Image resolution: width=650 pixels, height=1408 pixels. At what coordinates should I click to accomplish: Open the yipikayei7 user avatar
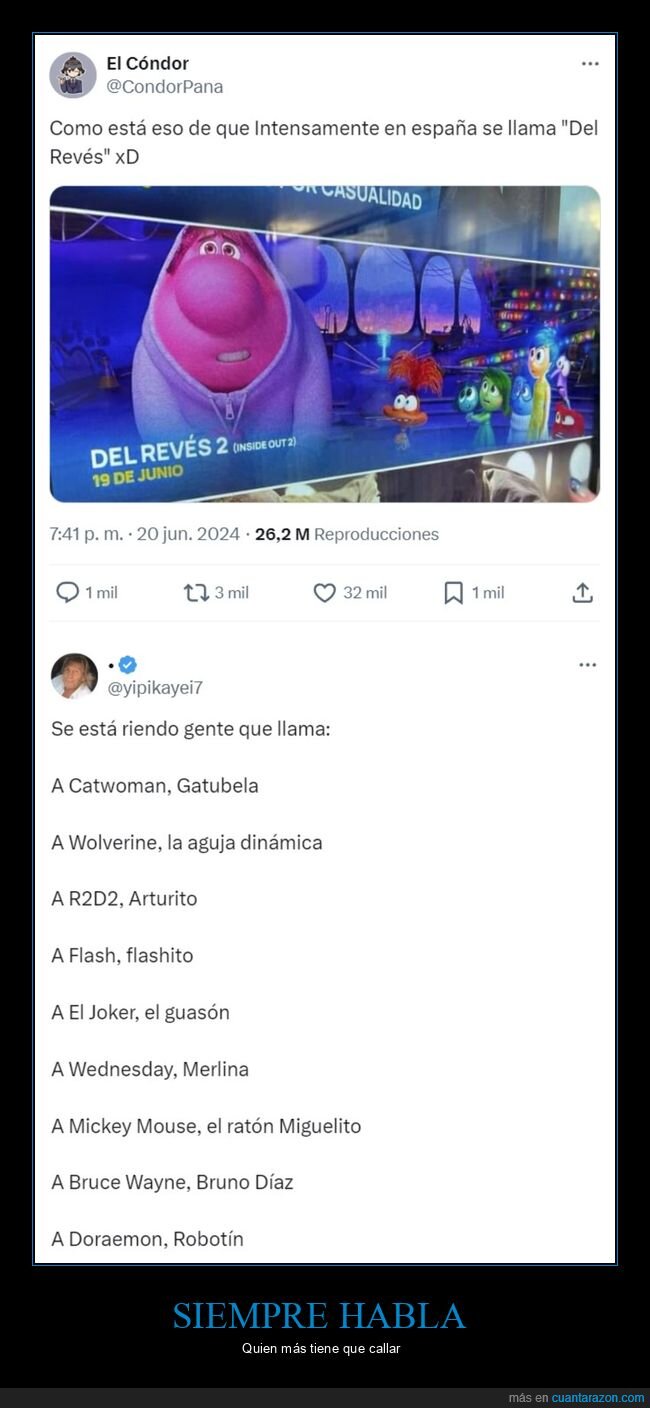74,676
